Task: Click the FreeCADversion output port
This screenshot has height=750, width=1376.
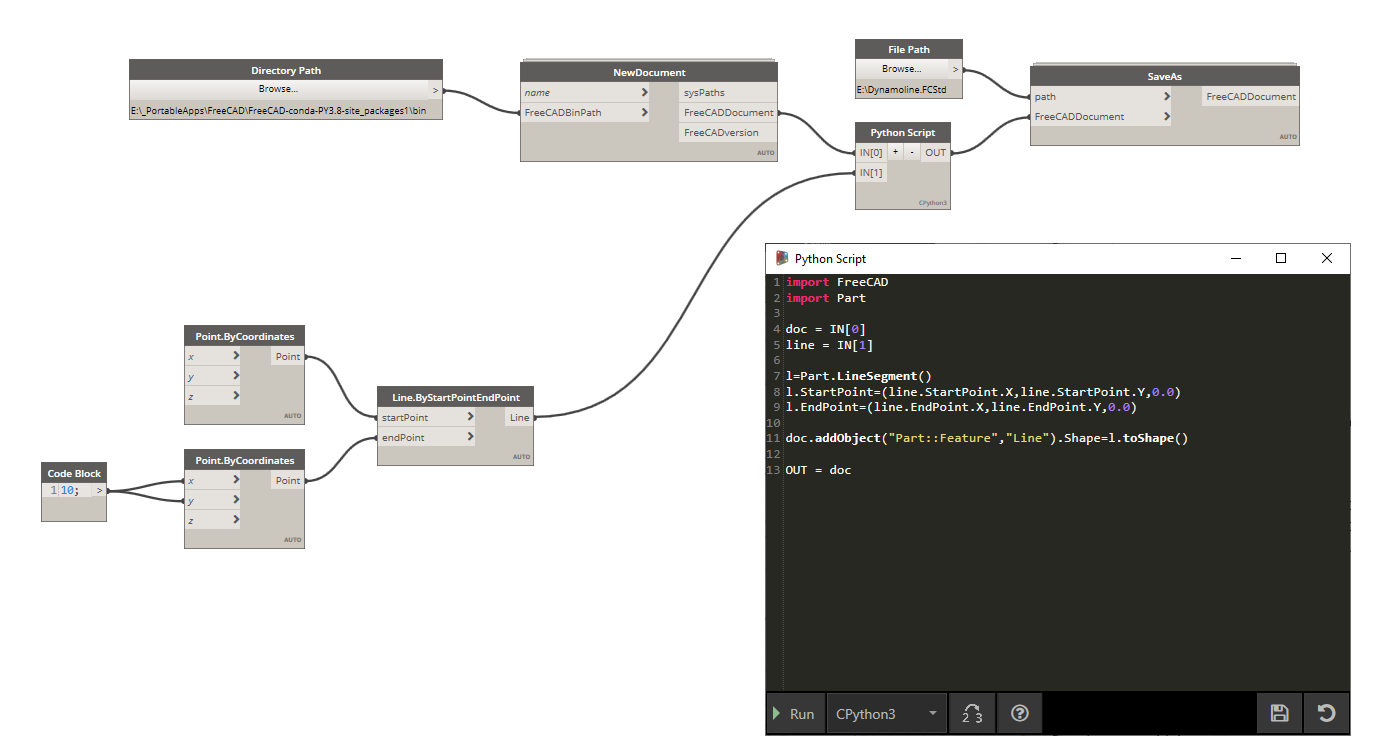Action: 721,132
